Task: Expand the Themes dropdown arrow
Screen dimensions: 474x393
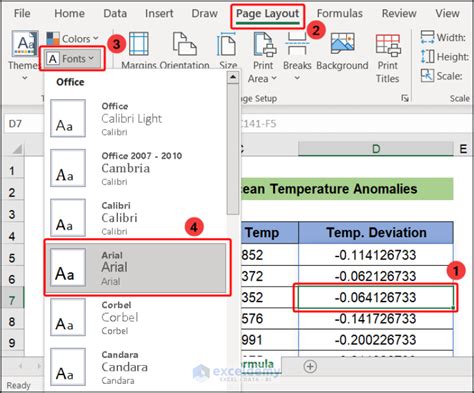Action: pos(24,78)
